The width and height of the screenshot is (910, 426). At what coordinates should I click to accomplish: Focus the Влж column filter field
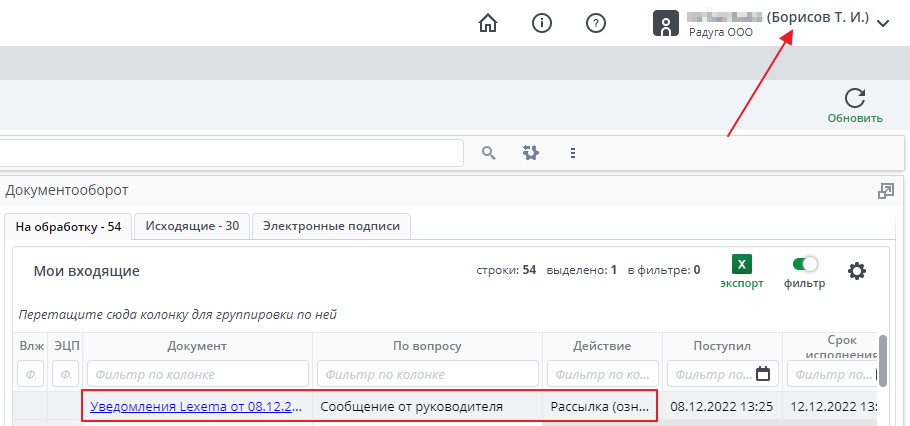pyautogui.click(x=30, y=374)
